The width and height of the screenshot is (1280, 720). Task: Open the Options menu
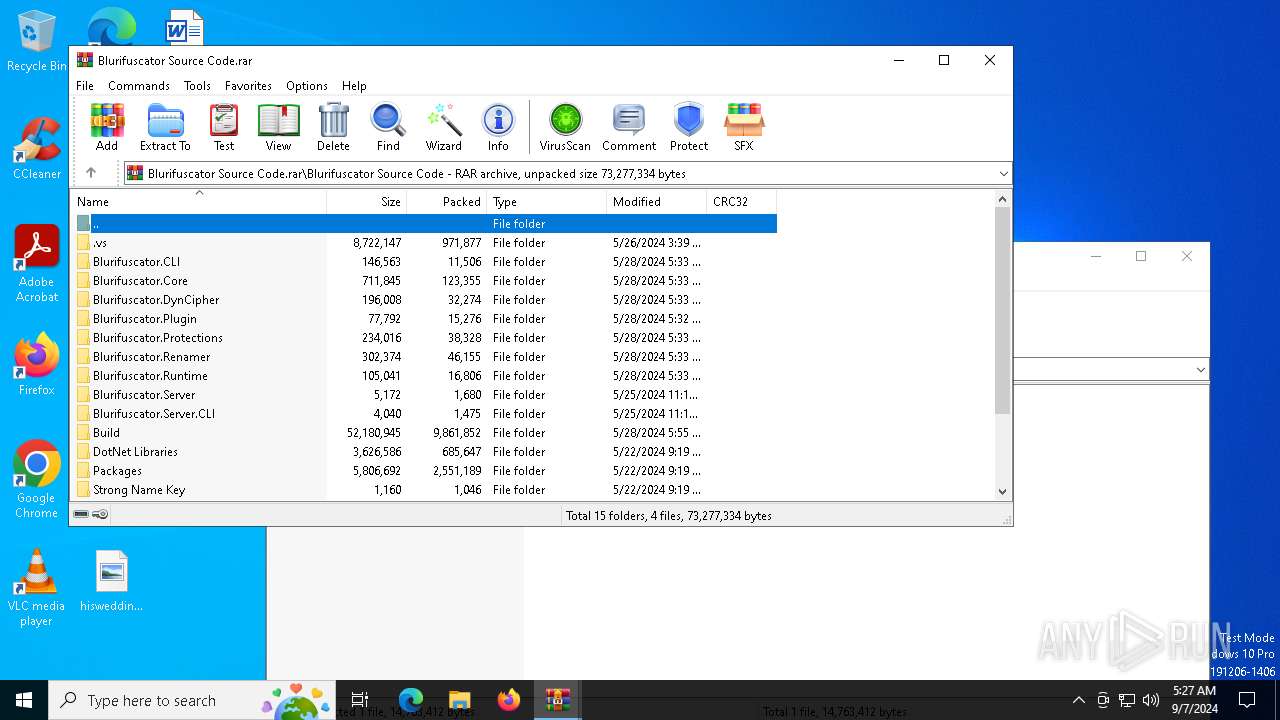coord(307,86)
